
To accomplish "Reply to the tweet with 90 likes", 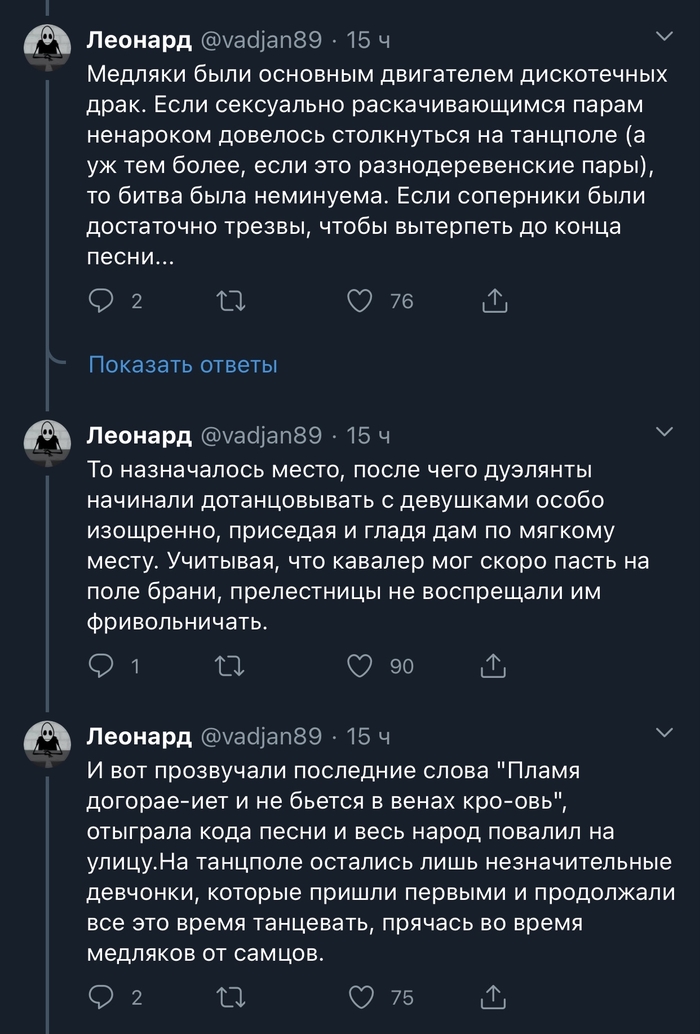I will (102, 665).
